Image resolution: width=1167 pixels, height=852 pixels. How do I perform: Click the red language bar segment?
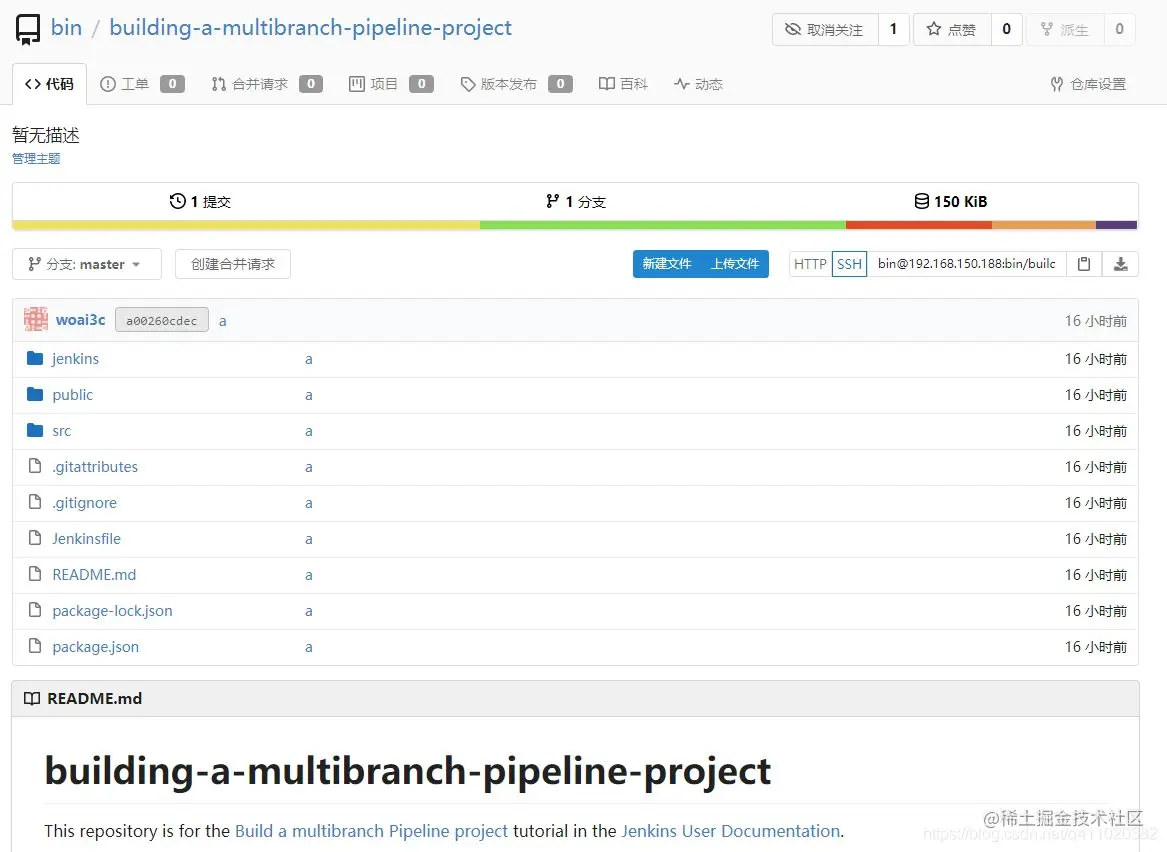919,225
